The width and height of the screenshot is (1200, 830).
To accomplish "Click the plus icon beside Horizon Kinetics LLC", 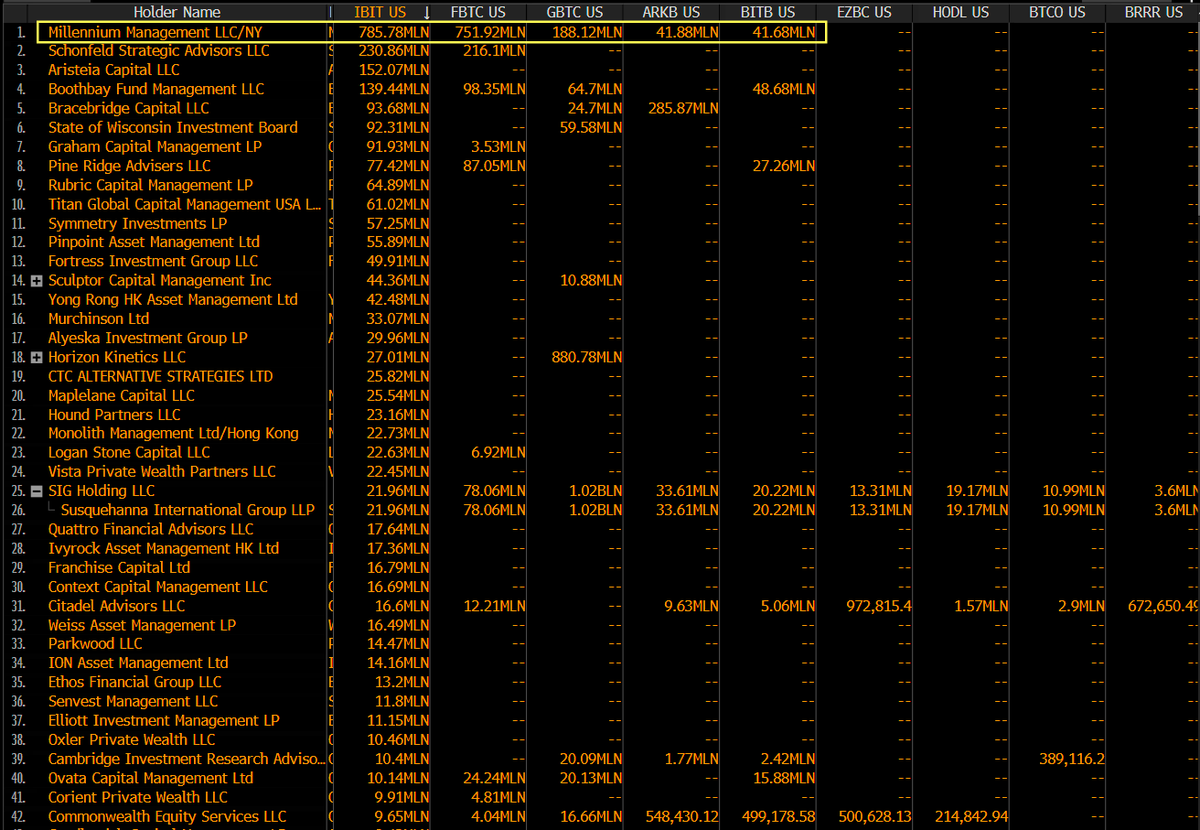I will (x=34, y=357).
